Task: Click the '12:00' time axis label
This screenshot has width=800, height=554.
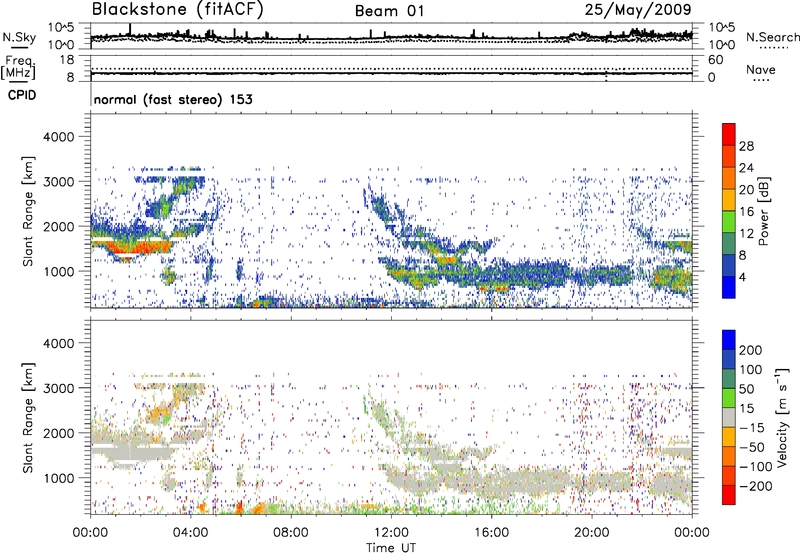Action: 391,533
